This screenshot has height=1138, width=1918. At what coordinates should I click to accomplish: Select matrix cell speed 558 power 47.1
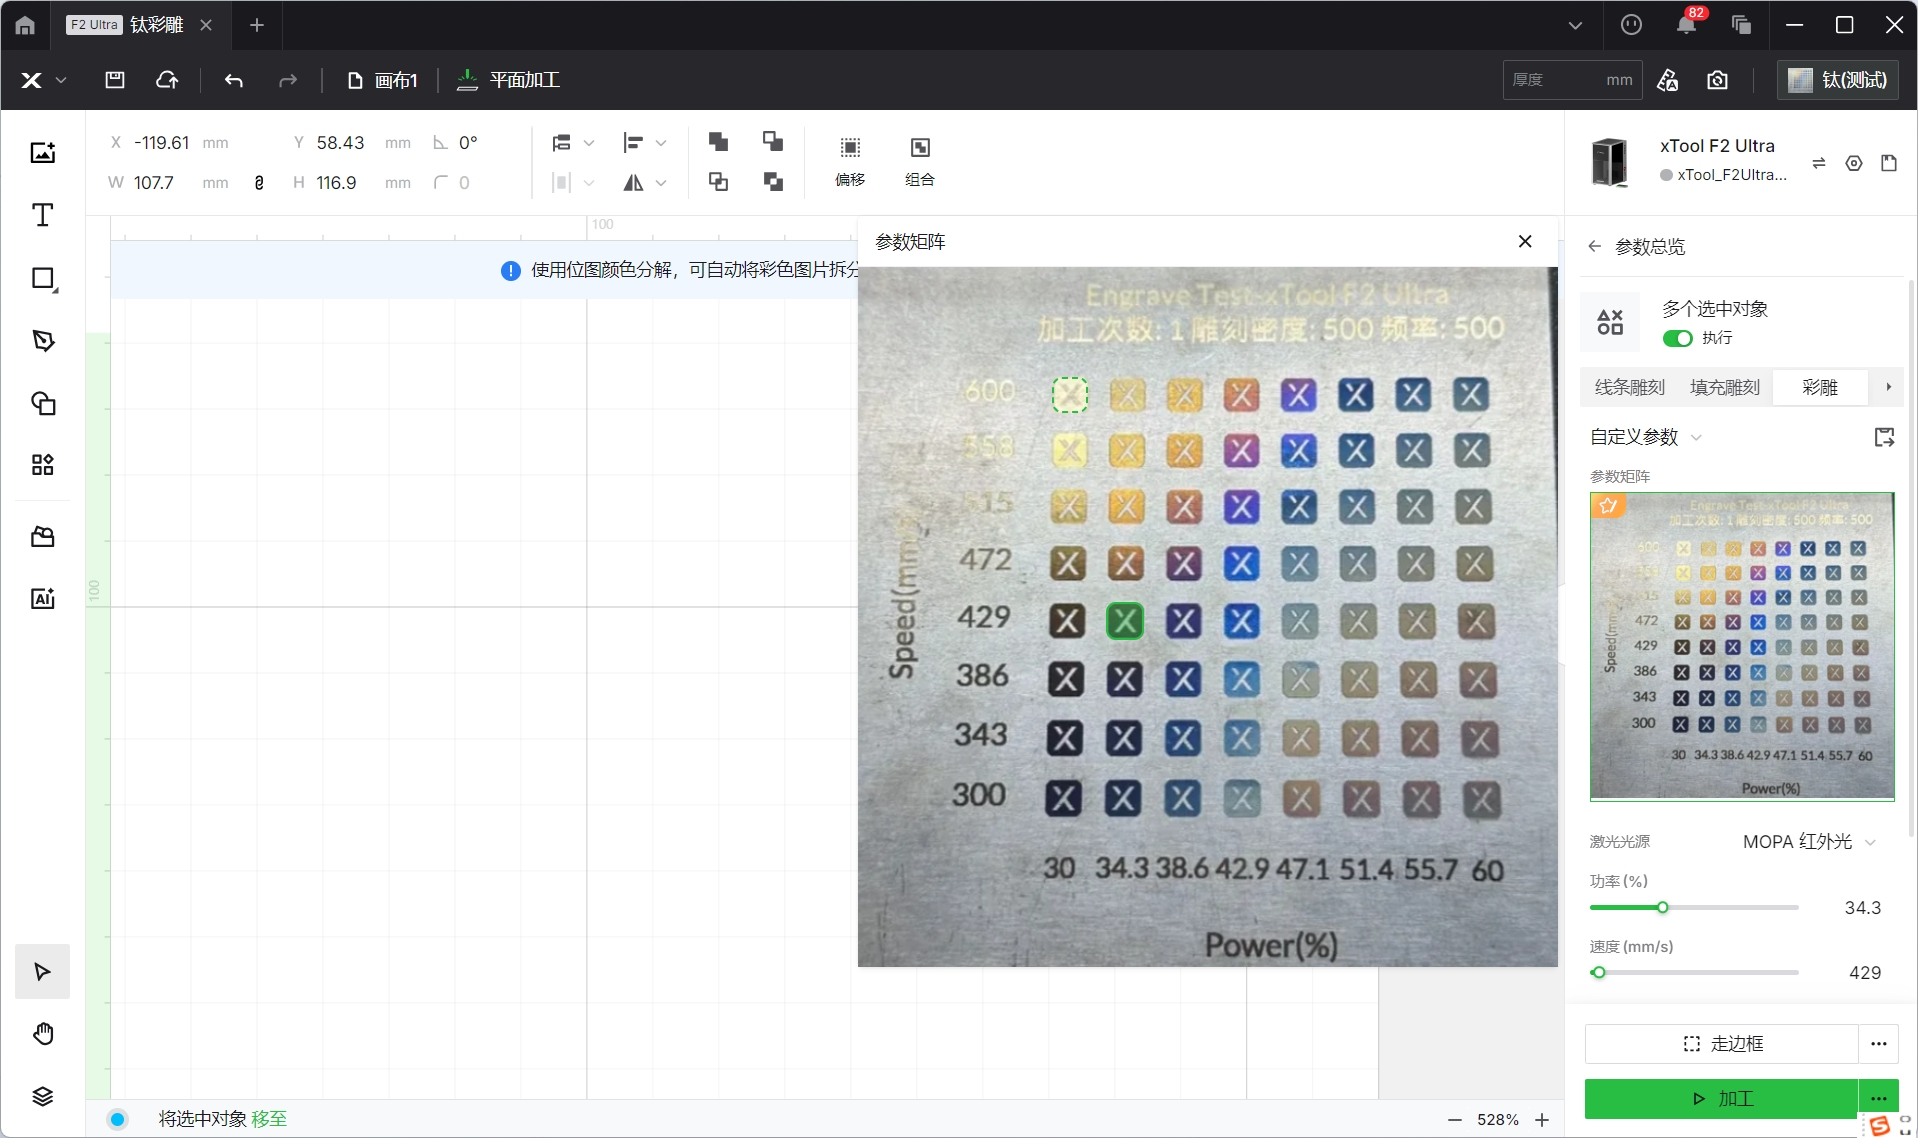click(x=1299, y=451)
